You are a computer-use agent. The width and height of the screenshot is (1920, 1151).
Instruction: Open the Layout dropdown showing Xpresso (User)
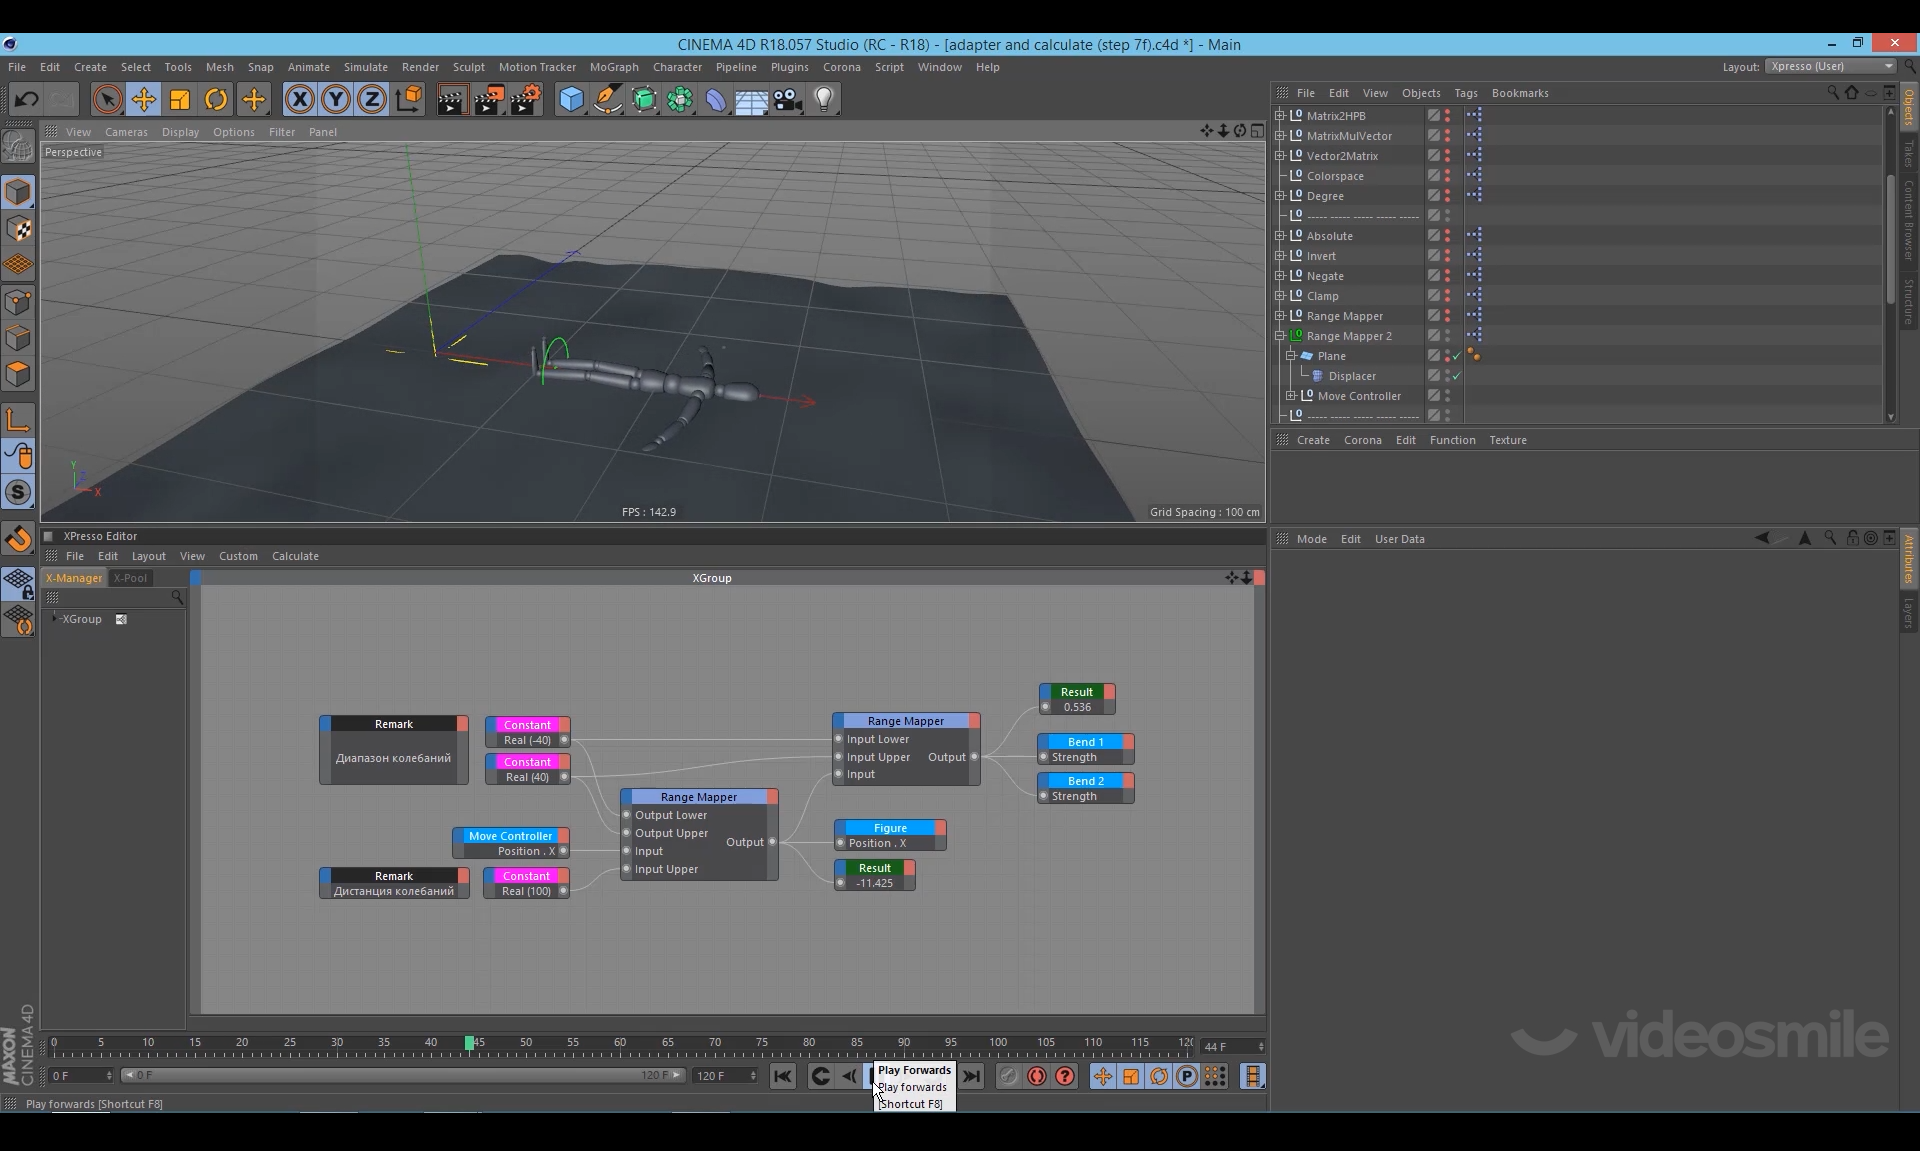pos(1830,66)
